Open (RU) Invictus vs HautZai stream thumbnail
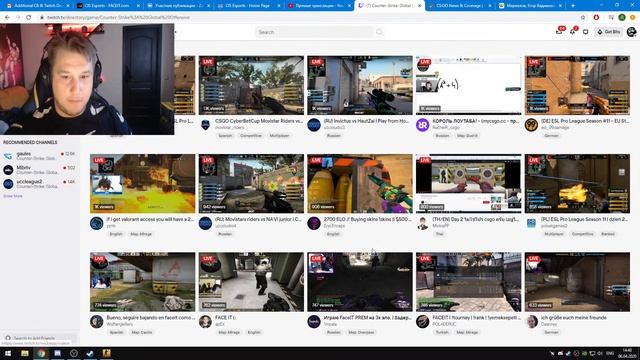This screenshot has height=360, width=640. [360, 85]
